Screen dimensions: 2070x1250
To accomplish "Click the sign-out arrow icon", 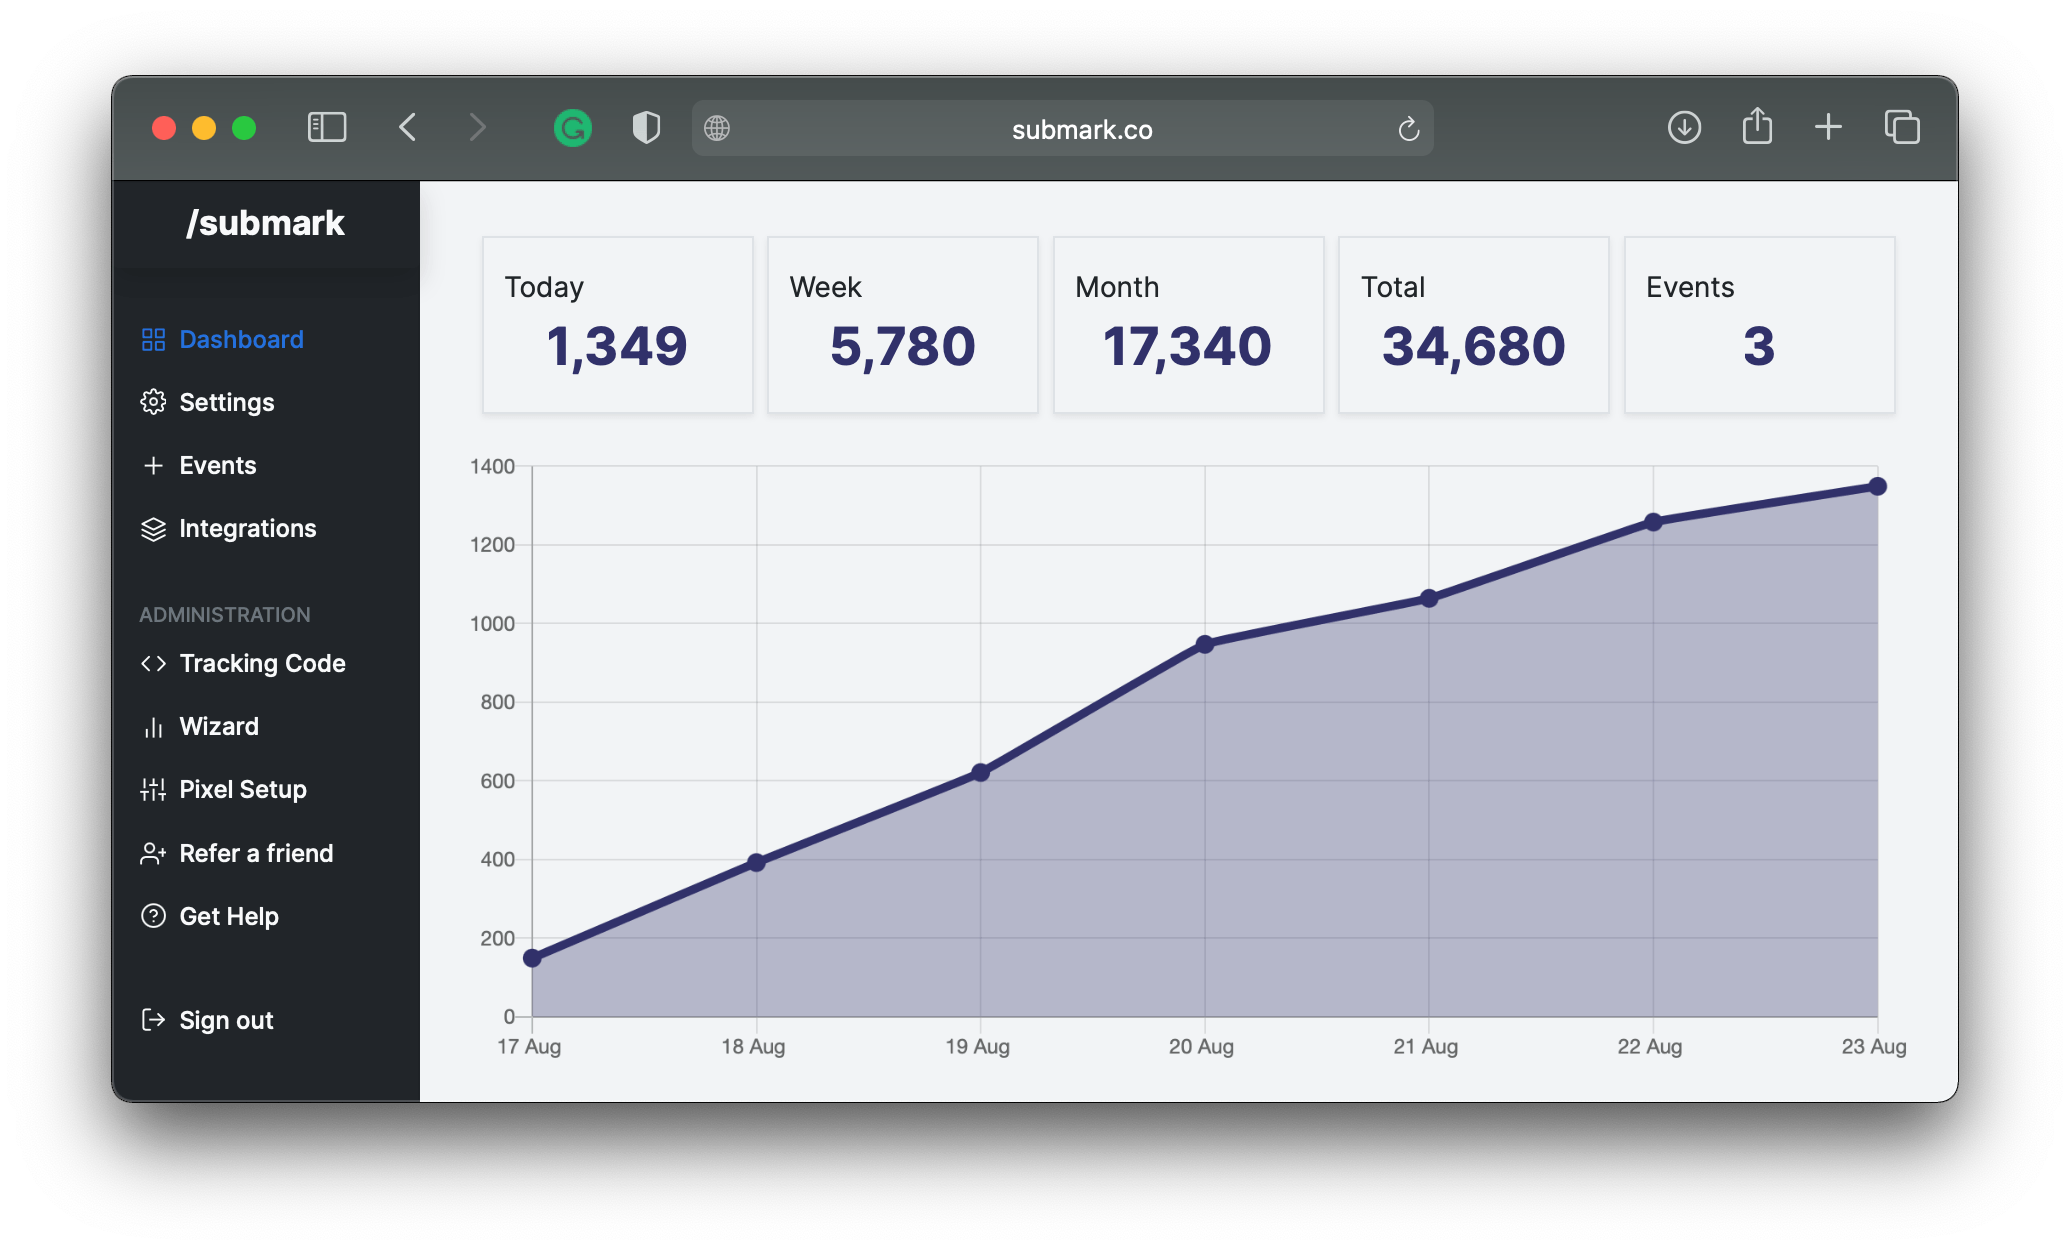I will pyautogui.click(x=154, y=1020).
